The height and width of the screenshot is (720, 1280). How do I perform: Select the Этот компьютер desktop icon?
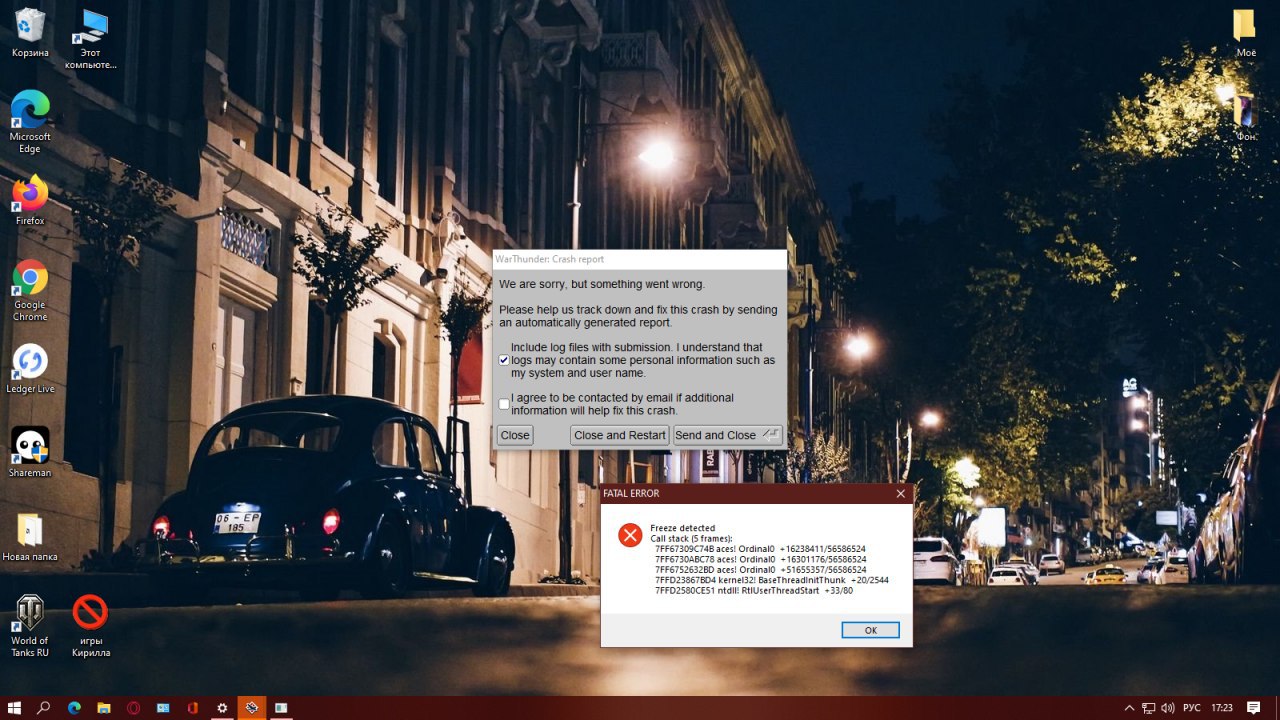90,38
